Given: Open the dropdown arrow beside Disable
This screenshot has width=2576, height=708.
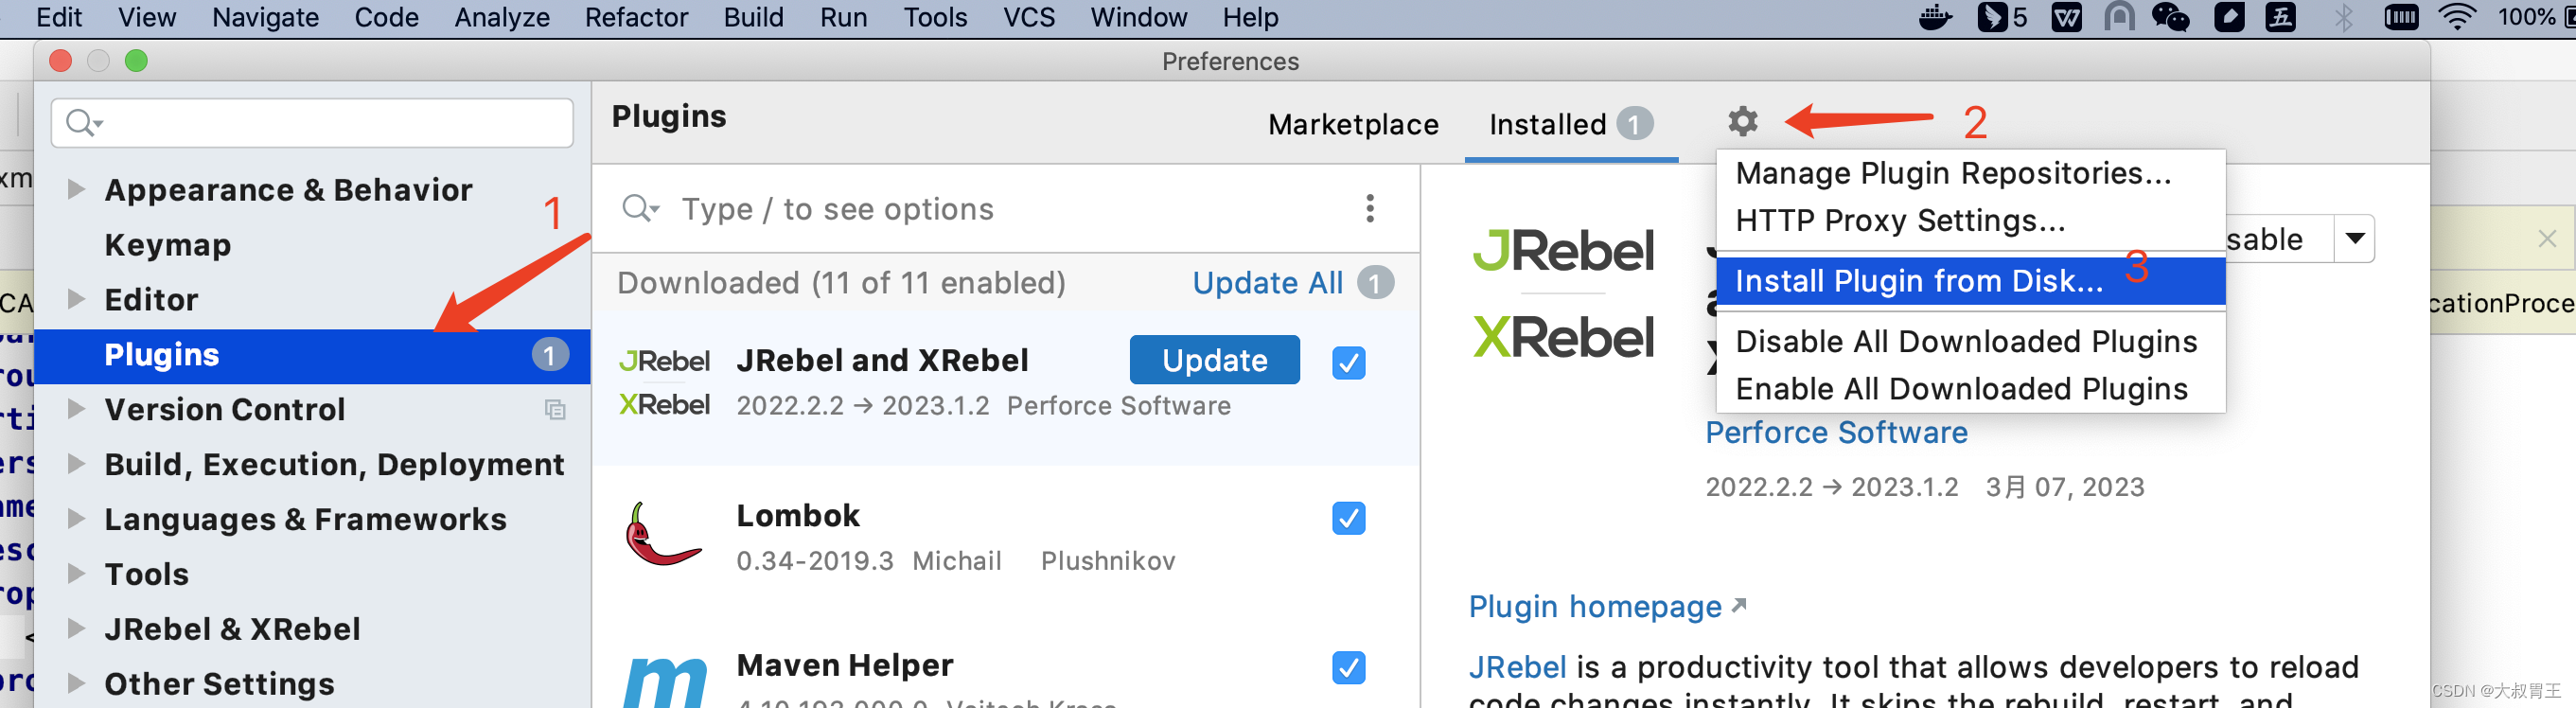Looking at the screenshot, I should 2355,238.
